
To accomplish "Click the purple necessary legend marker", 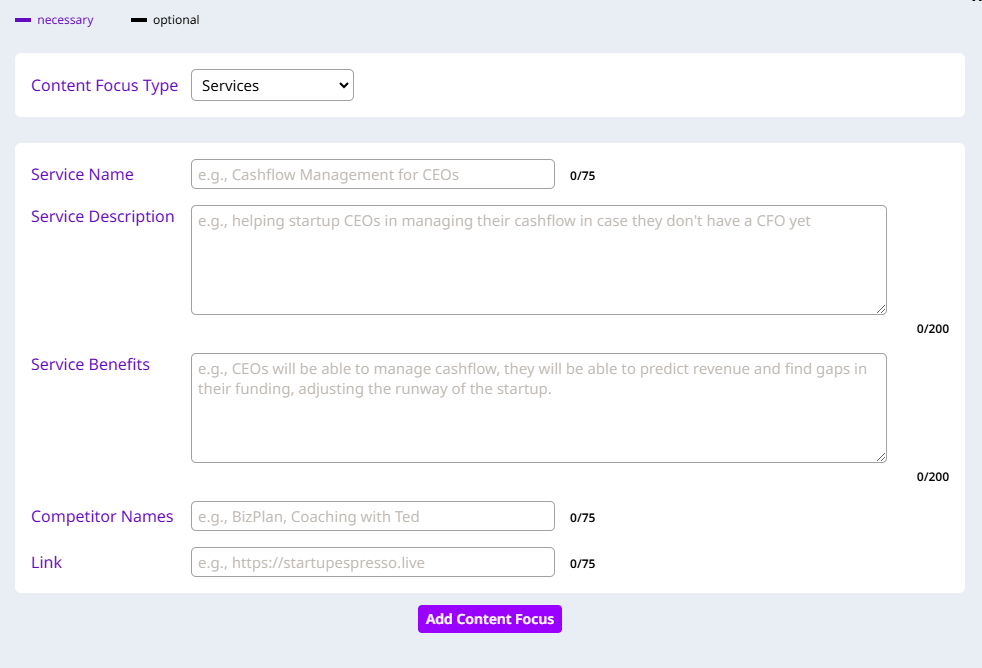I will tap(23, 20).
